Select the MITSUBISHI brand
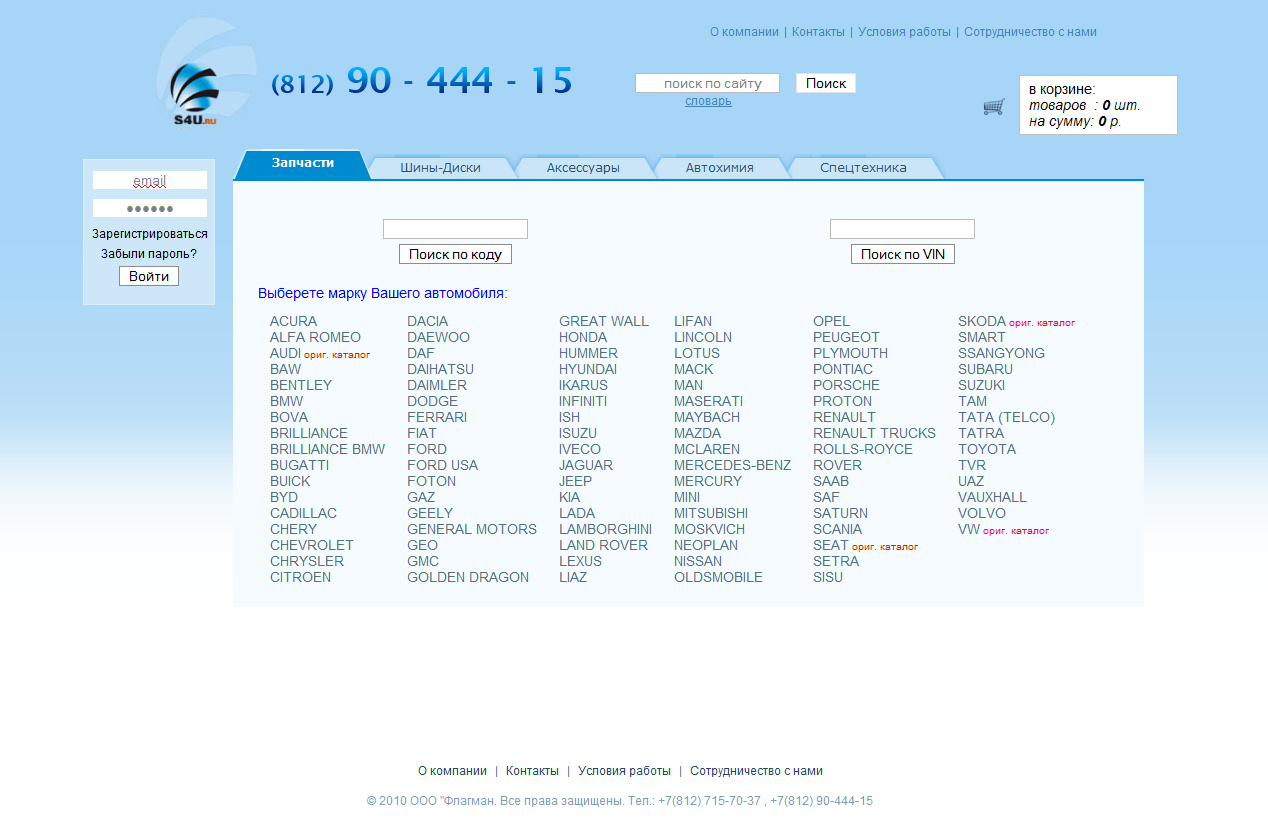 tap(711, 513)
